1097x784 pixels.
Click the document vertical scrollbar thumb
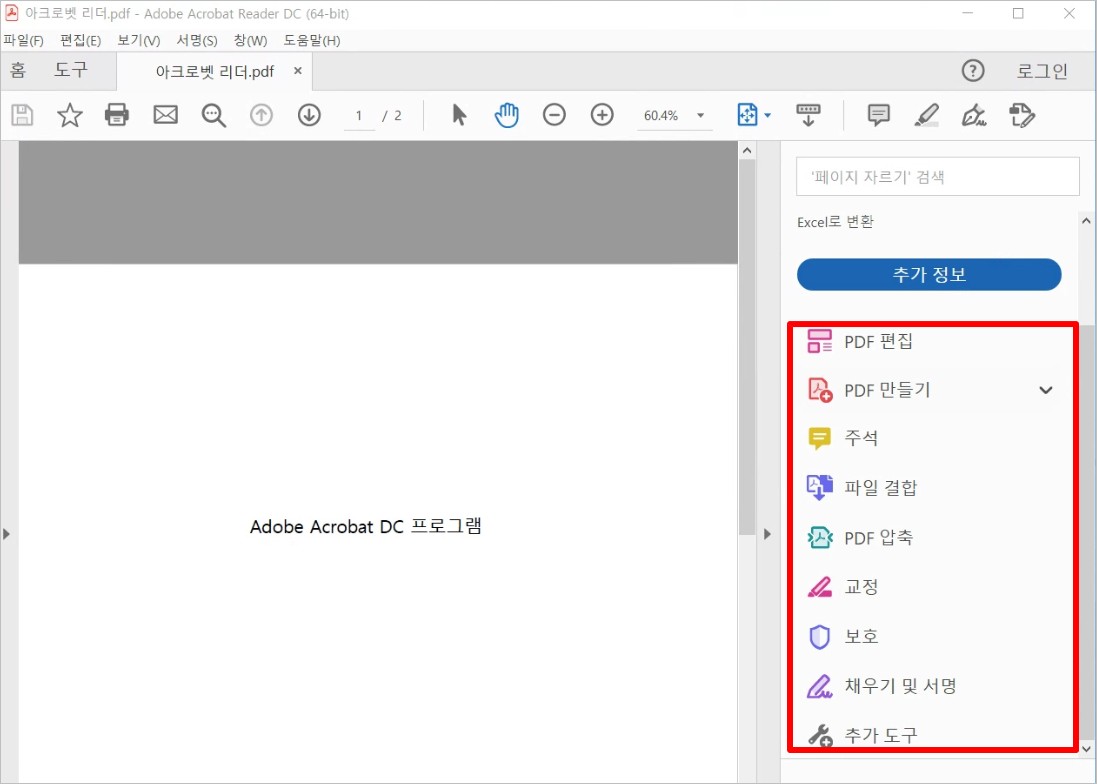pos(747,348)
